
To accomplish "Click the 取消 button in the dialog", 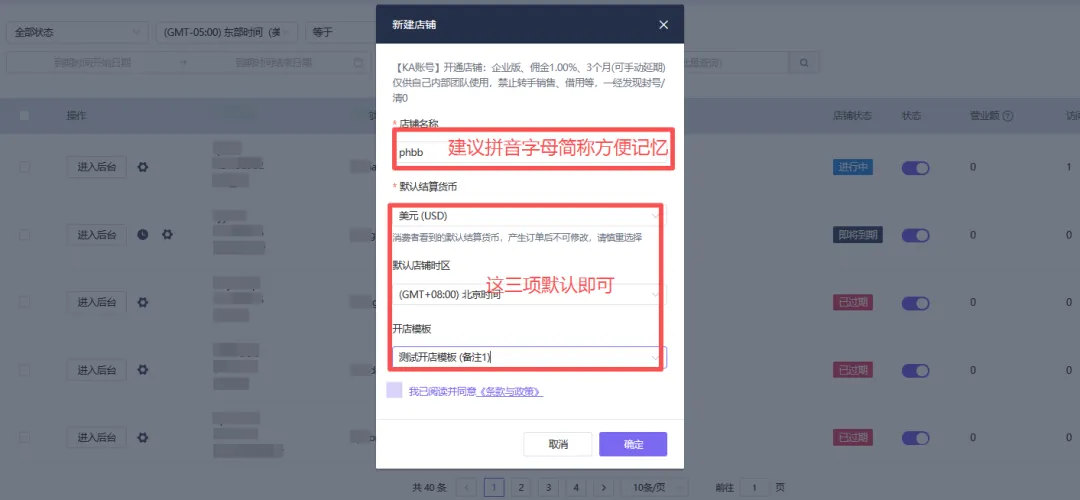I will click(x=558, y=444).
